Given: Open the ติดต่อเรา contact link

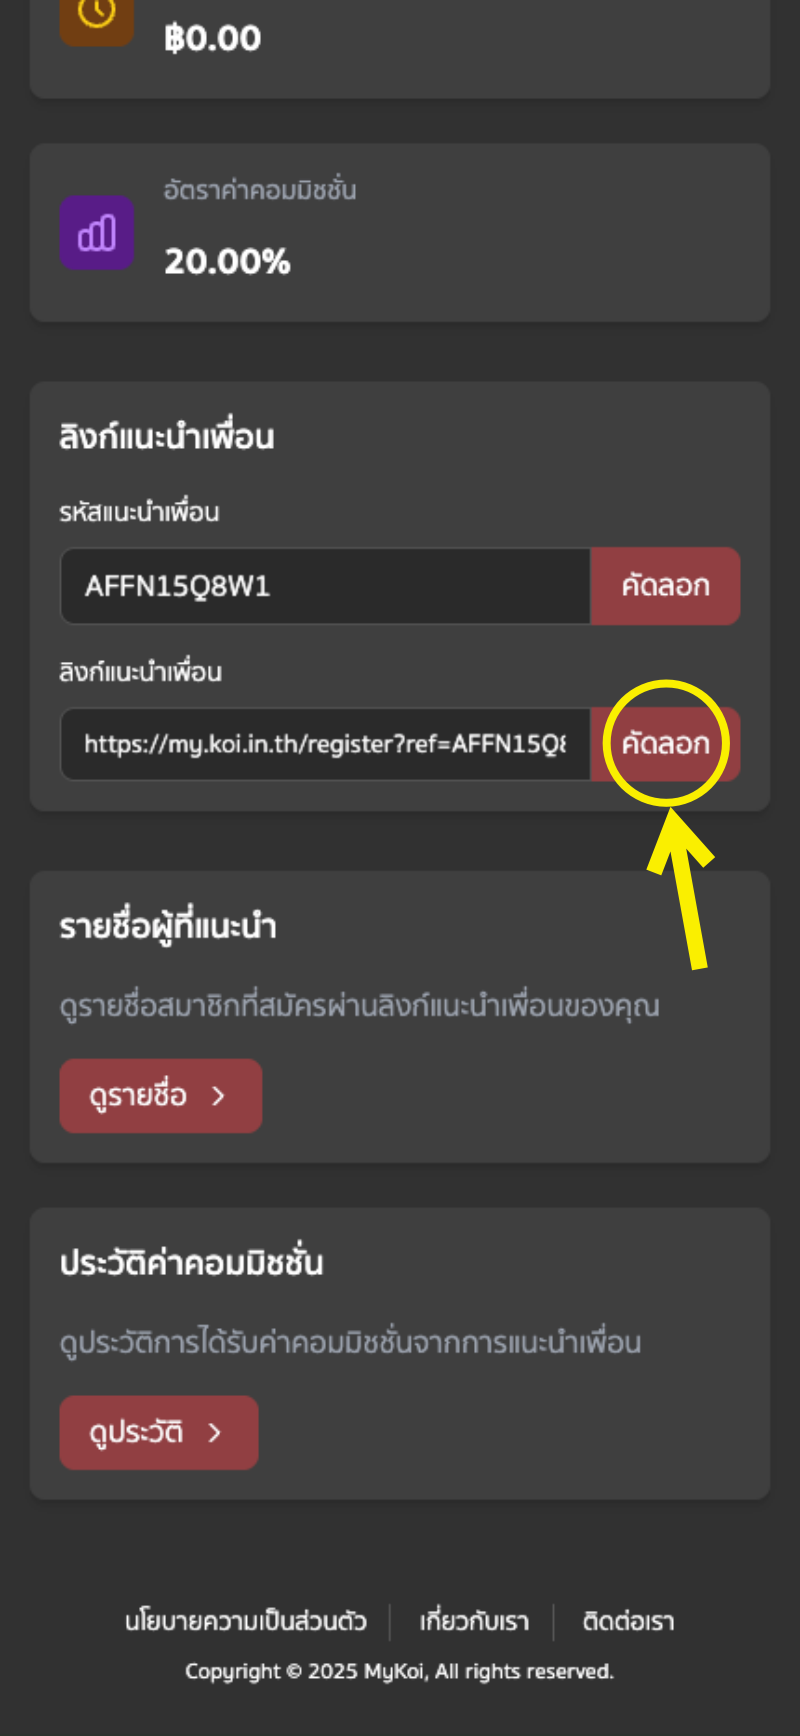Looking at the screenshot, I should [x=629, y=1621].
